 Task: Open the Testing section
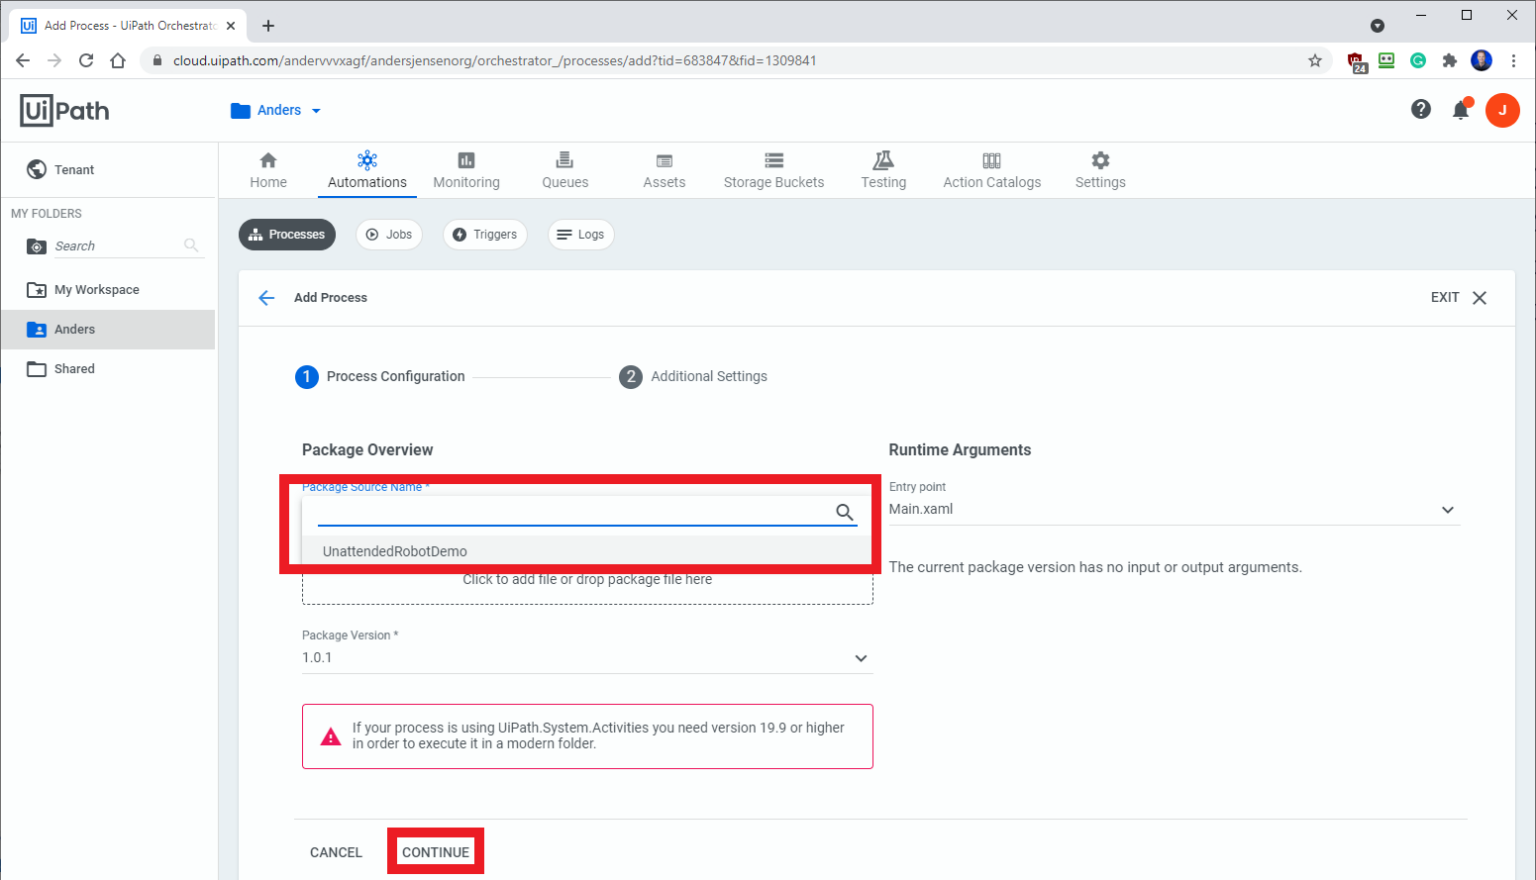tap(883, 170)
